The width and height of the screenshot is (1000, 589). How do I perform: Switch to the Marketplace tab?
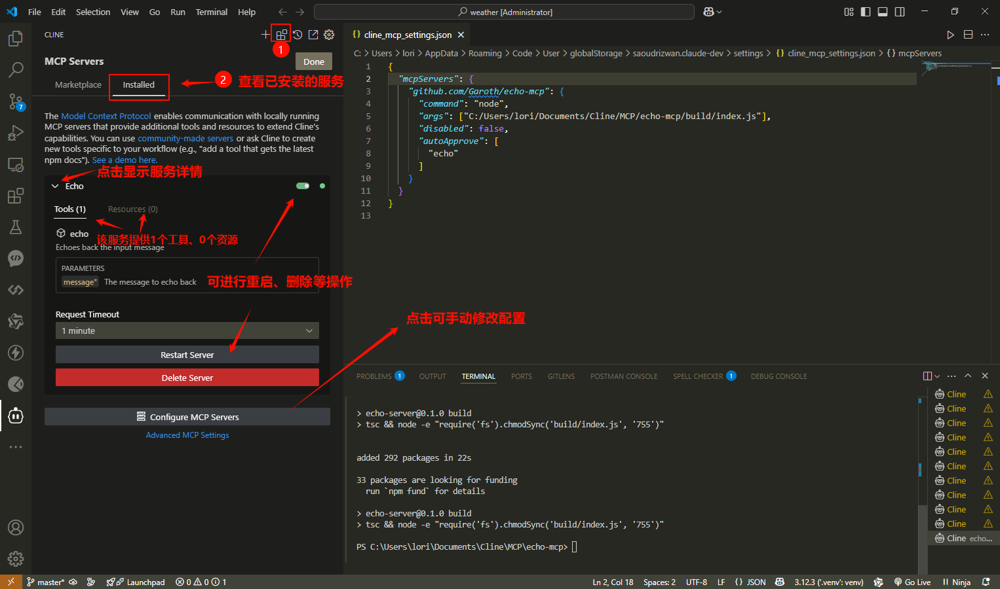[78, 85]
